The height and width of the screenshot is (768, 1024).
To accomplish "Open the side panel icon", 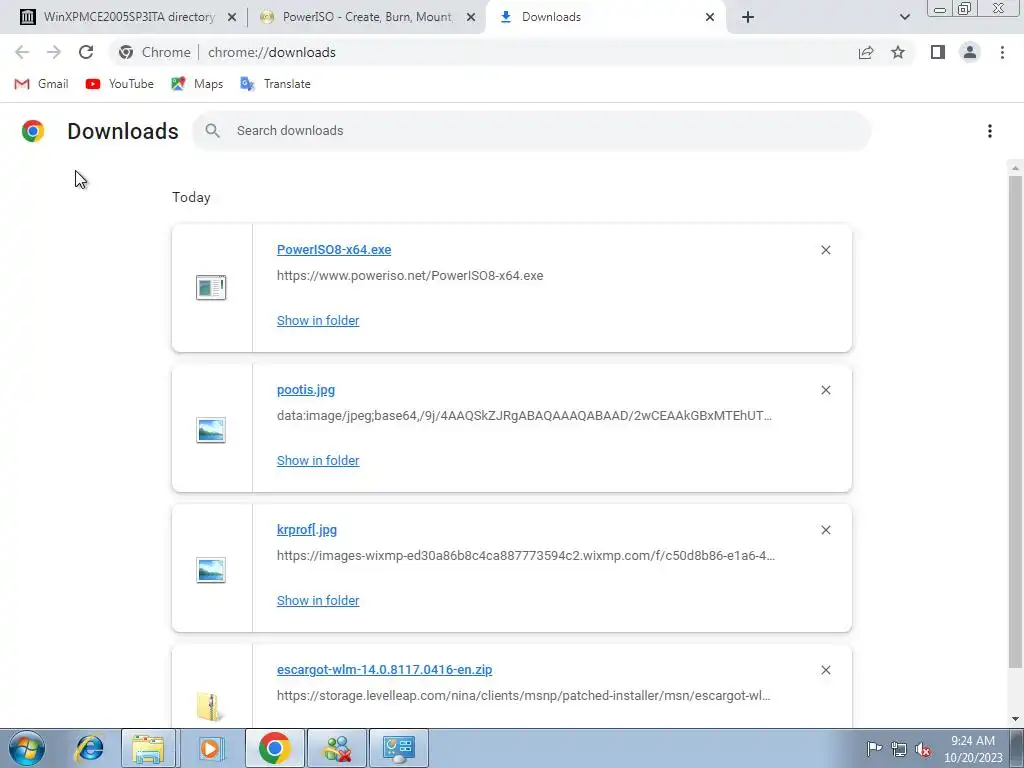I will pyautogui.click(x=938, y=52).
